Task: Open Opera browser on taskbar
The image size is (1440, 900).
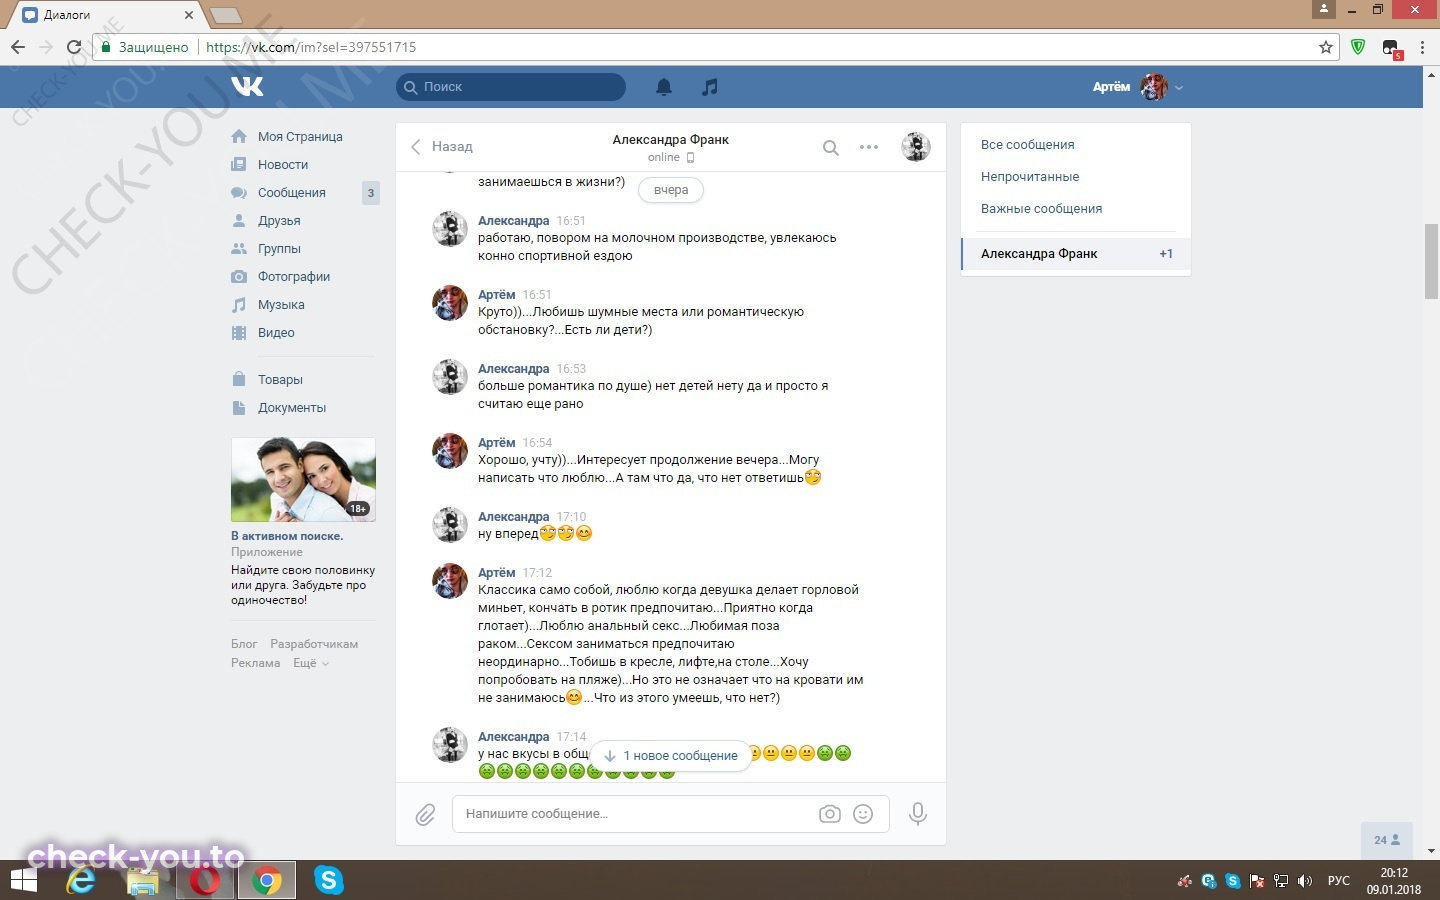Action: tap(205, 880)
